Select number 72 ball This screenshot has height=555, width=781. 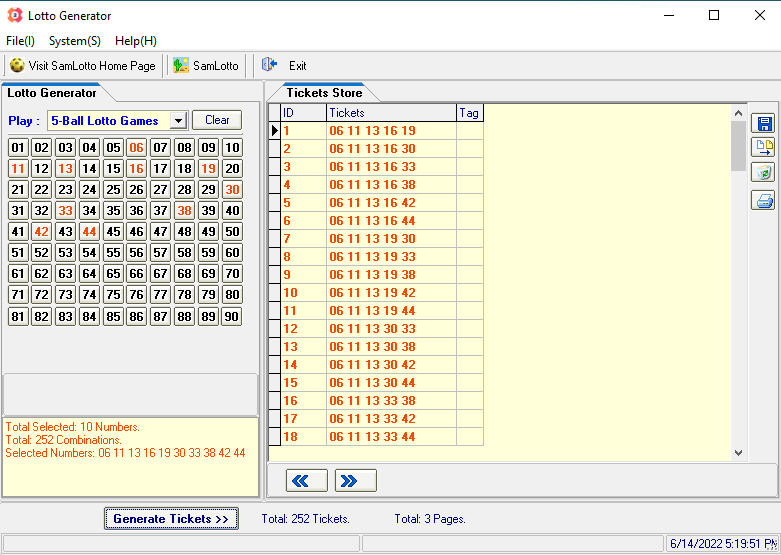(x=41, y=294)
